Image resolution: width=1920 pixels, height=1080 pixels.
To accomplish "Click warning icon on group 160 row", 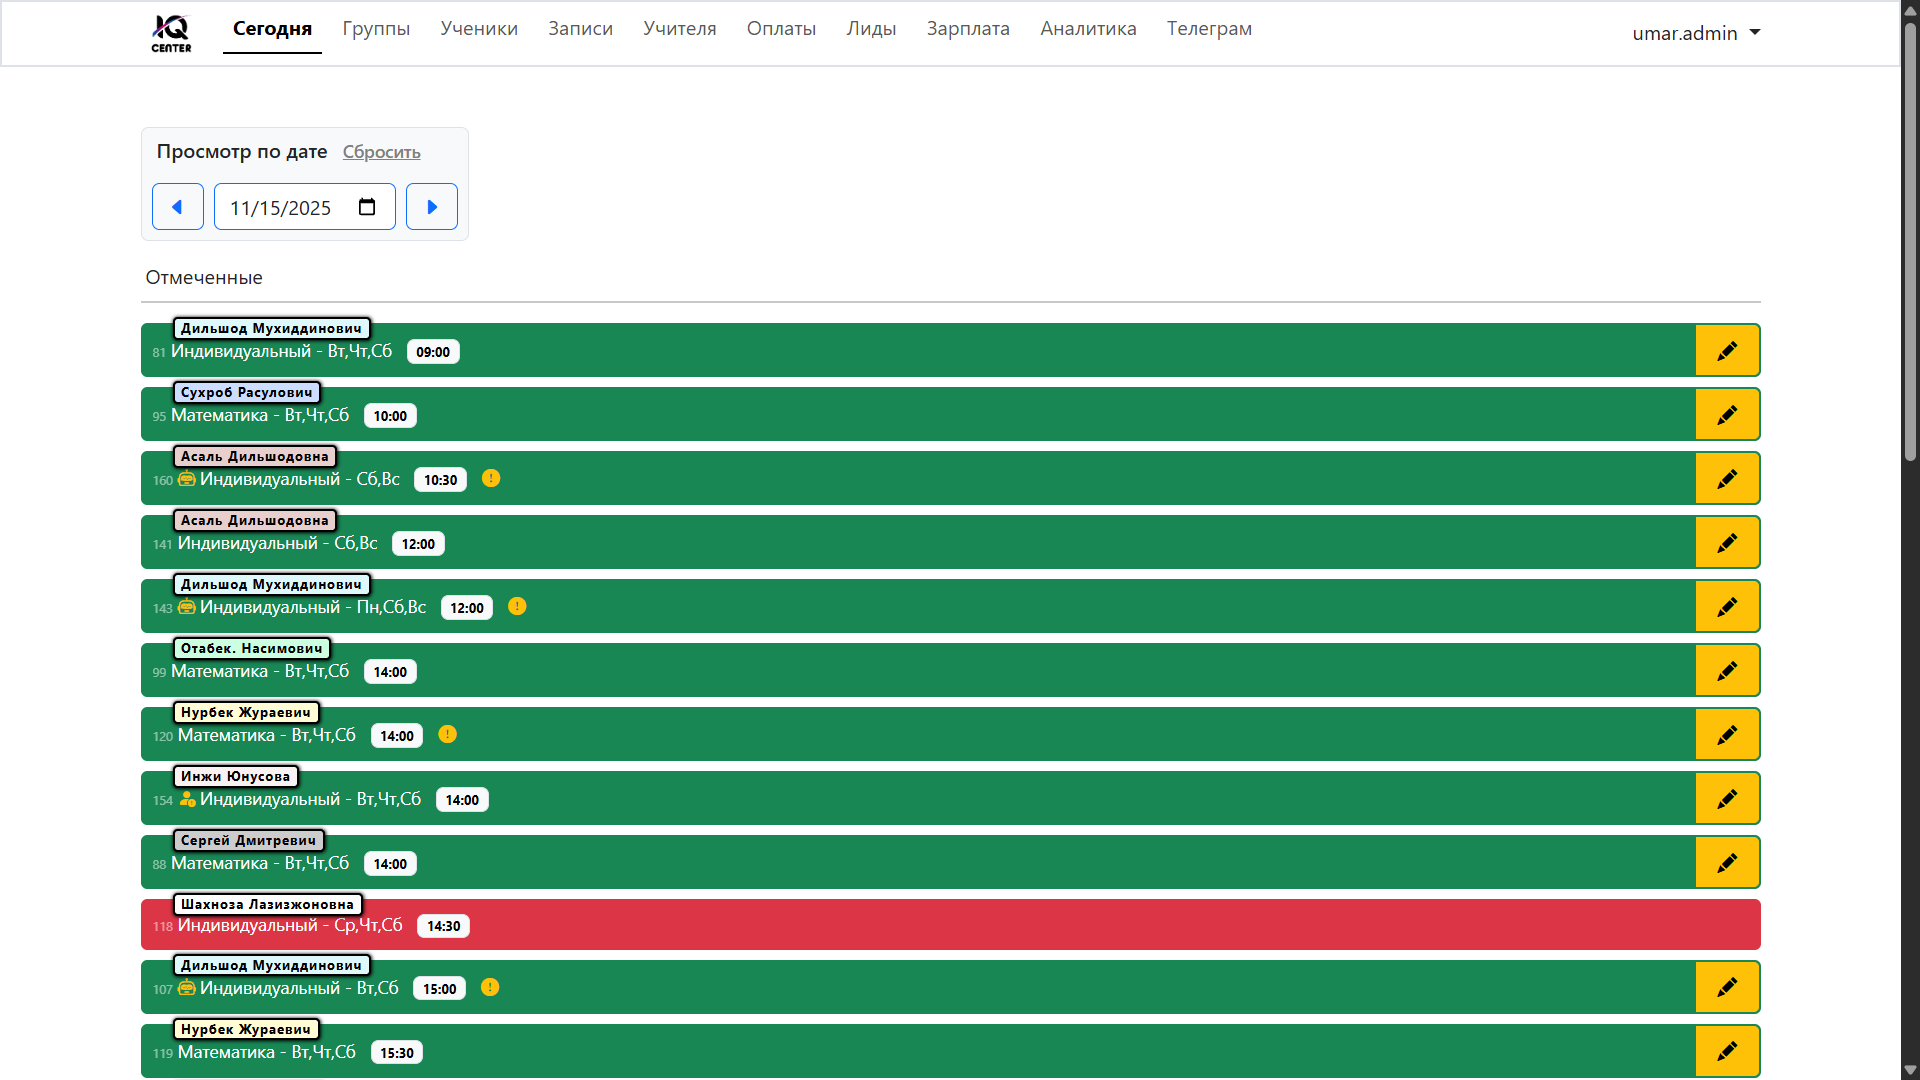I will (491, 479).
